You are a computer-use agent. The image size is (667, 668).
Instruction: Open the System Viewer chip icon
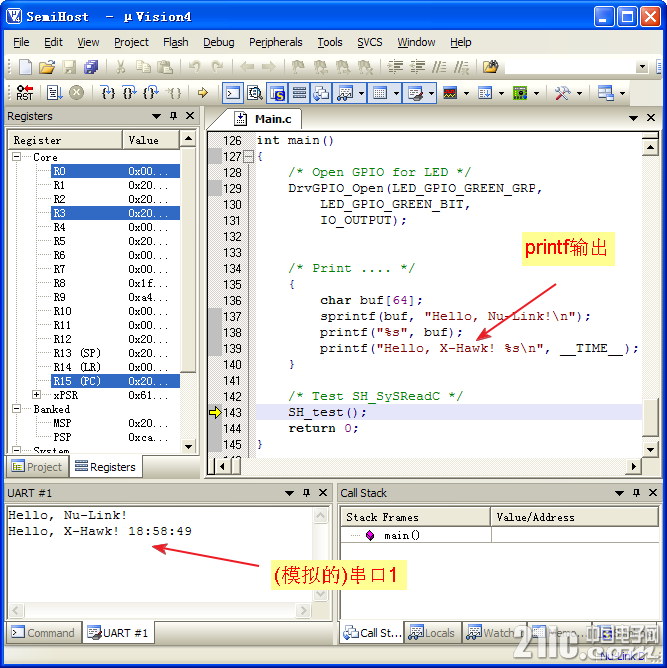(520, 92)
